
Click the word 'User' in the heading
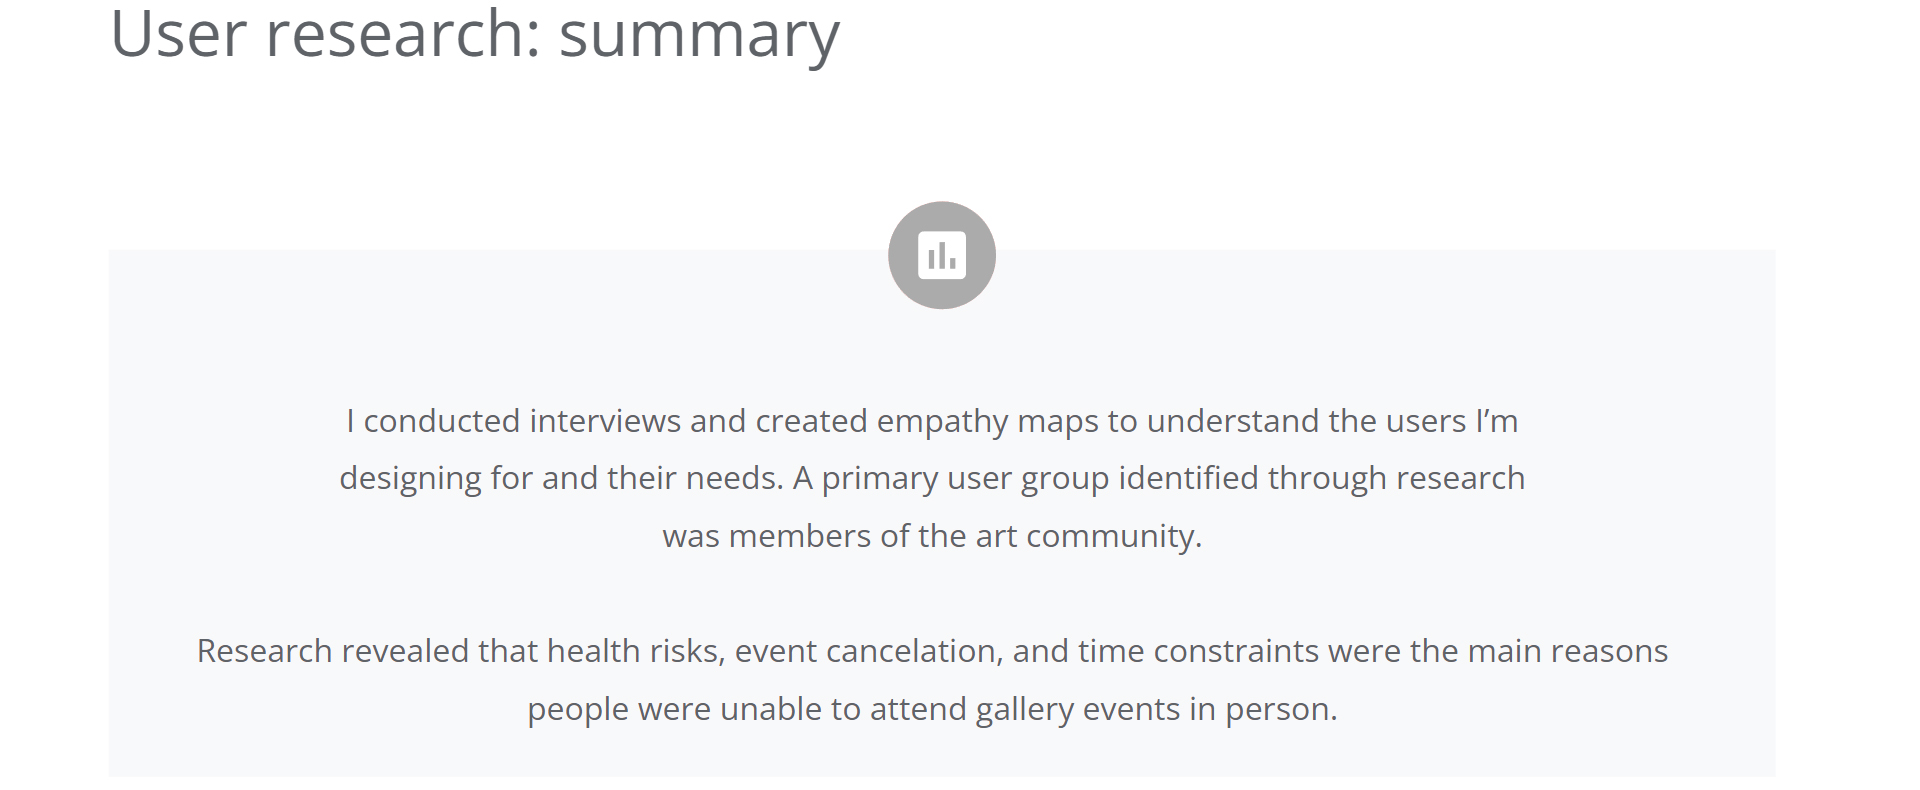[179, 34]
